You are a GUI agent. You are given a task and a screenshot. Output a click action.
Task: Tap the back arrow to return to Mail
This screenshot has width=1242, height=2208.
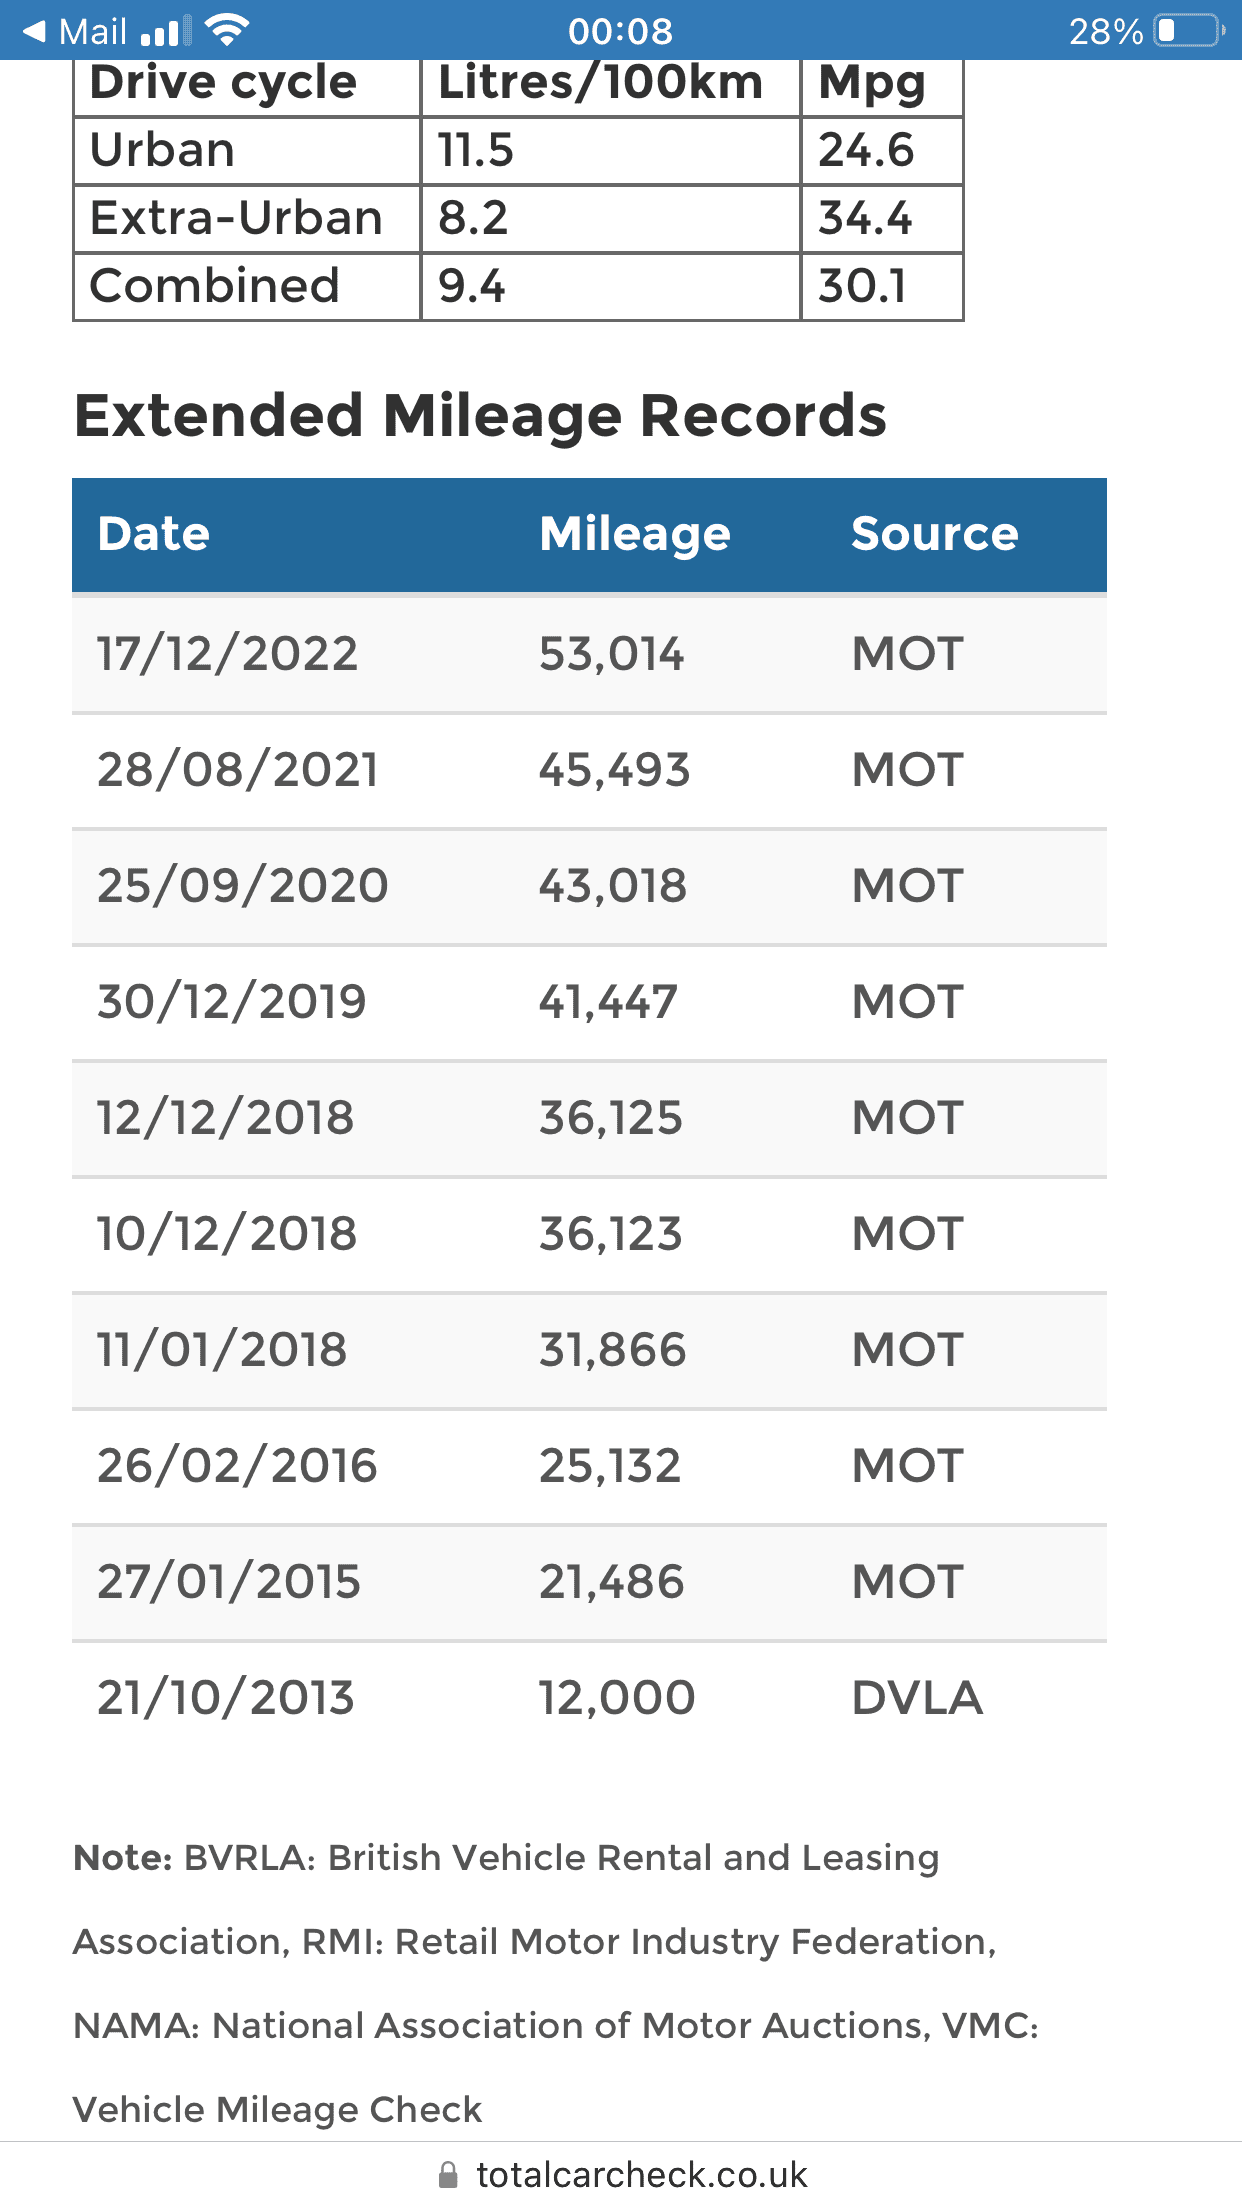34,31
